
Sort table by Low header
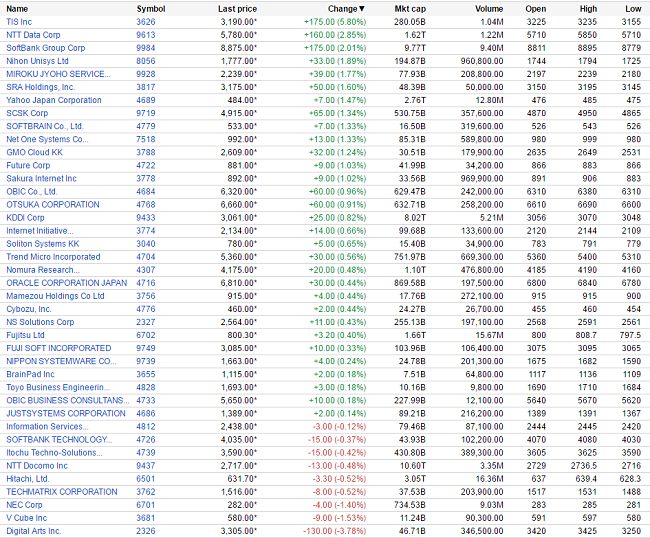pos(633,9)
